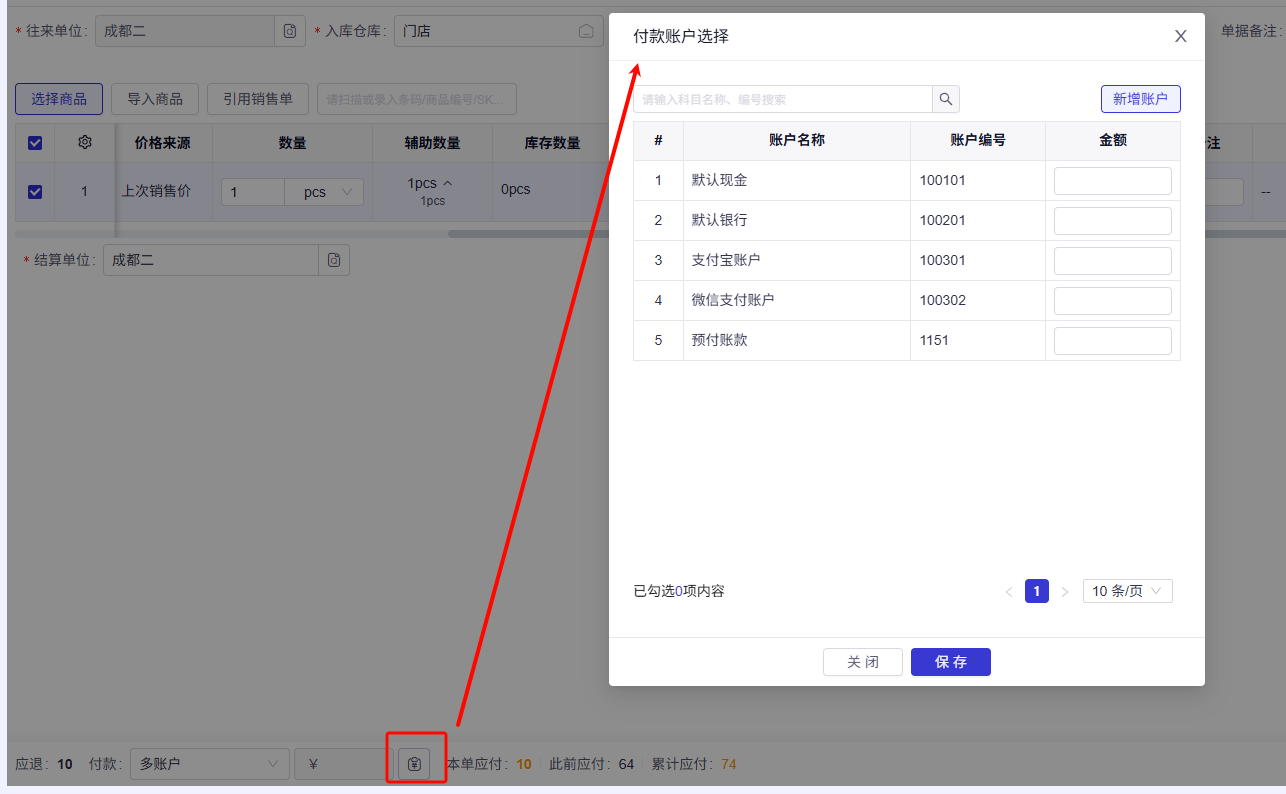This screenshot has width=1286, height=794.
Task: Click the 预付账款 account name
Action: tap(720, 341)
